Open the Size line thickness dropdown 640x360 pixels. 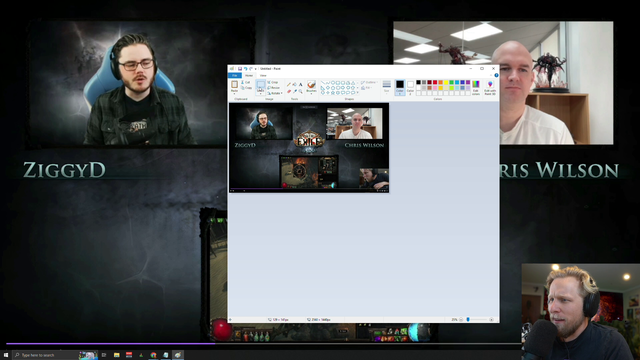[387, 87]
